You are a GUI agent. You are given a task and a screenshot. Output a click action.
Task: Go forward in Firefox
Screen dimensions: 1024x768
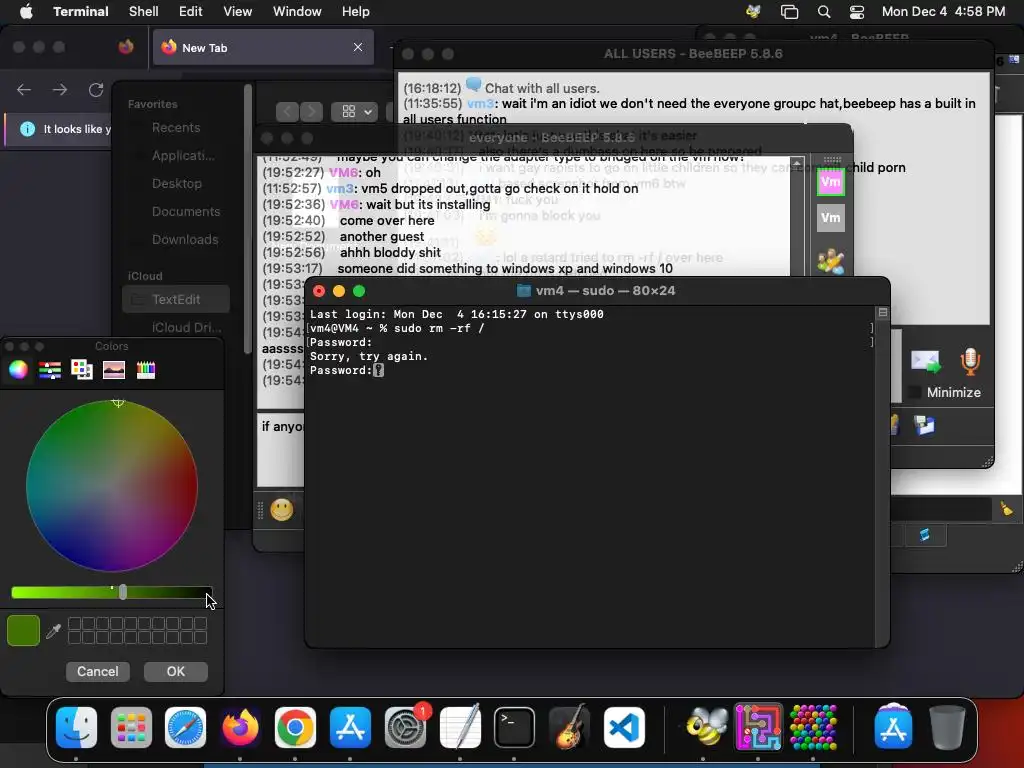60,89
